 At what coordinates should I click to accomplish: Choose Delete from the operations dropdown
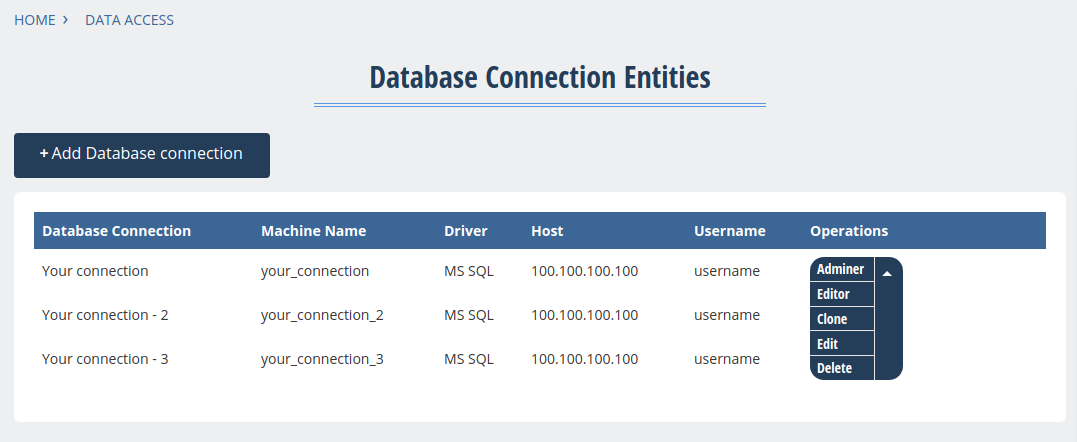click(x=834, y=368)
